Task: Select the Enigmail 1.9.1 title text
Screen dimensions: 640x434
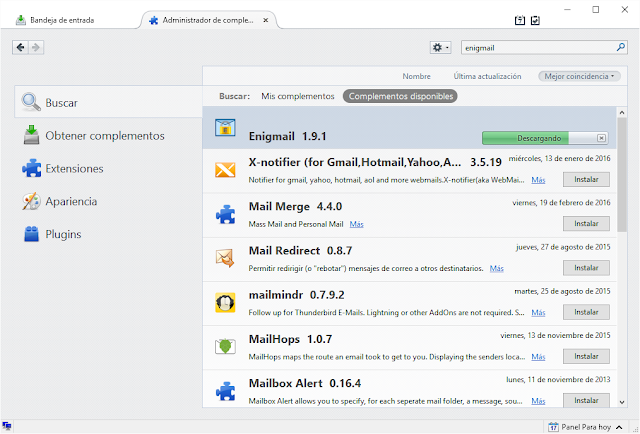Action: 287,136
